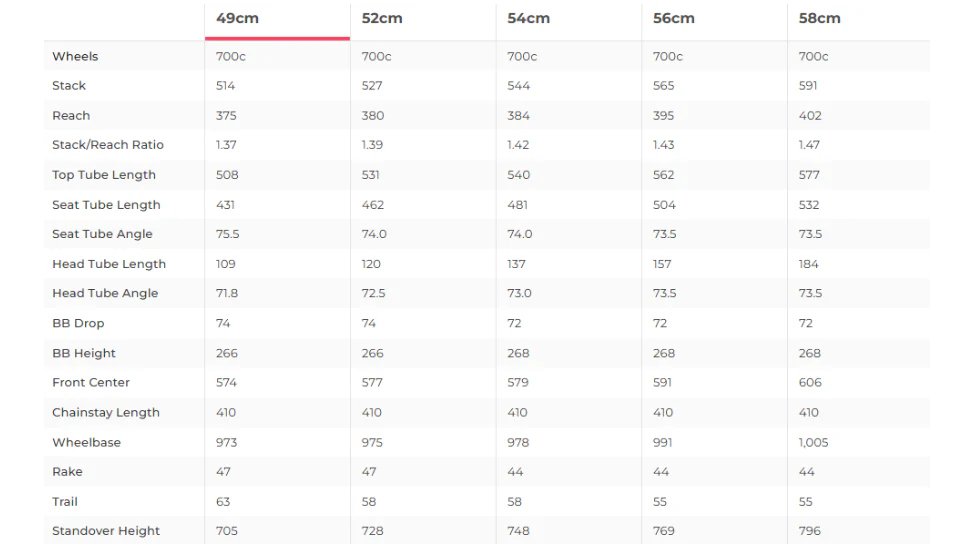The width and height of the screenshot is (973, 548).
Task: Click the Front Center value 606
Action: pos(810,383)
